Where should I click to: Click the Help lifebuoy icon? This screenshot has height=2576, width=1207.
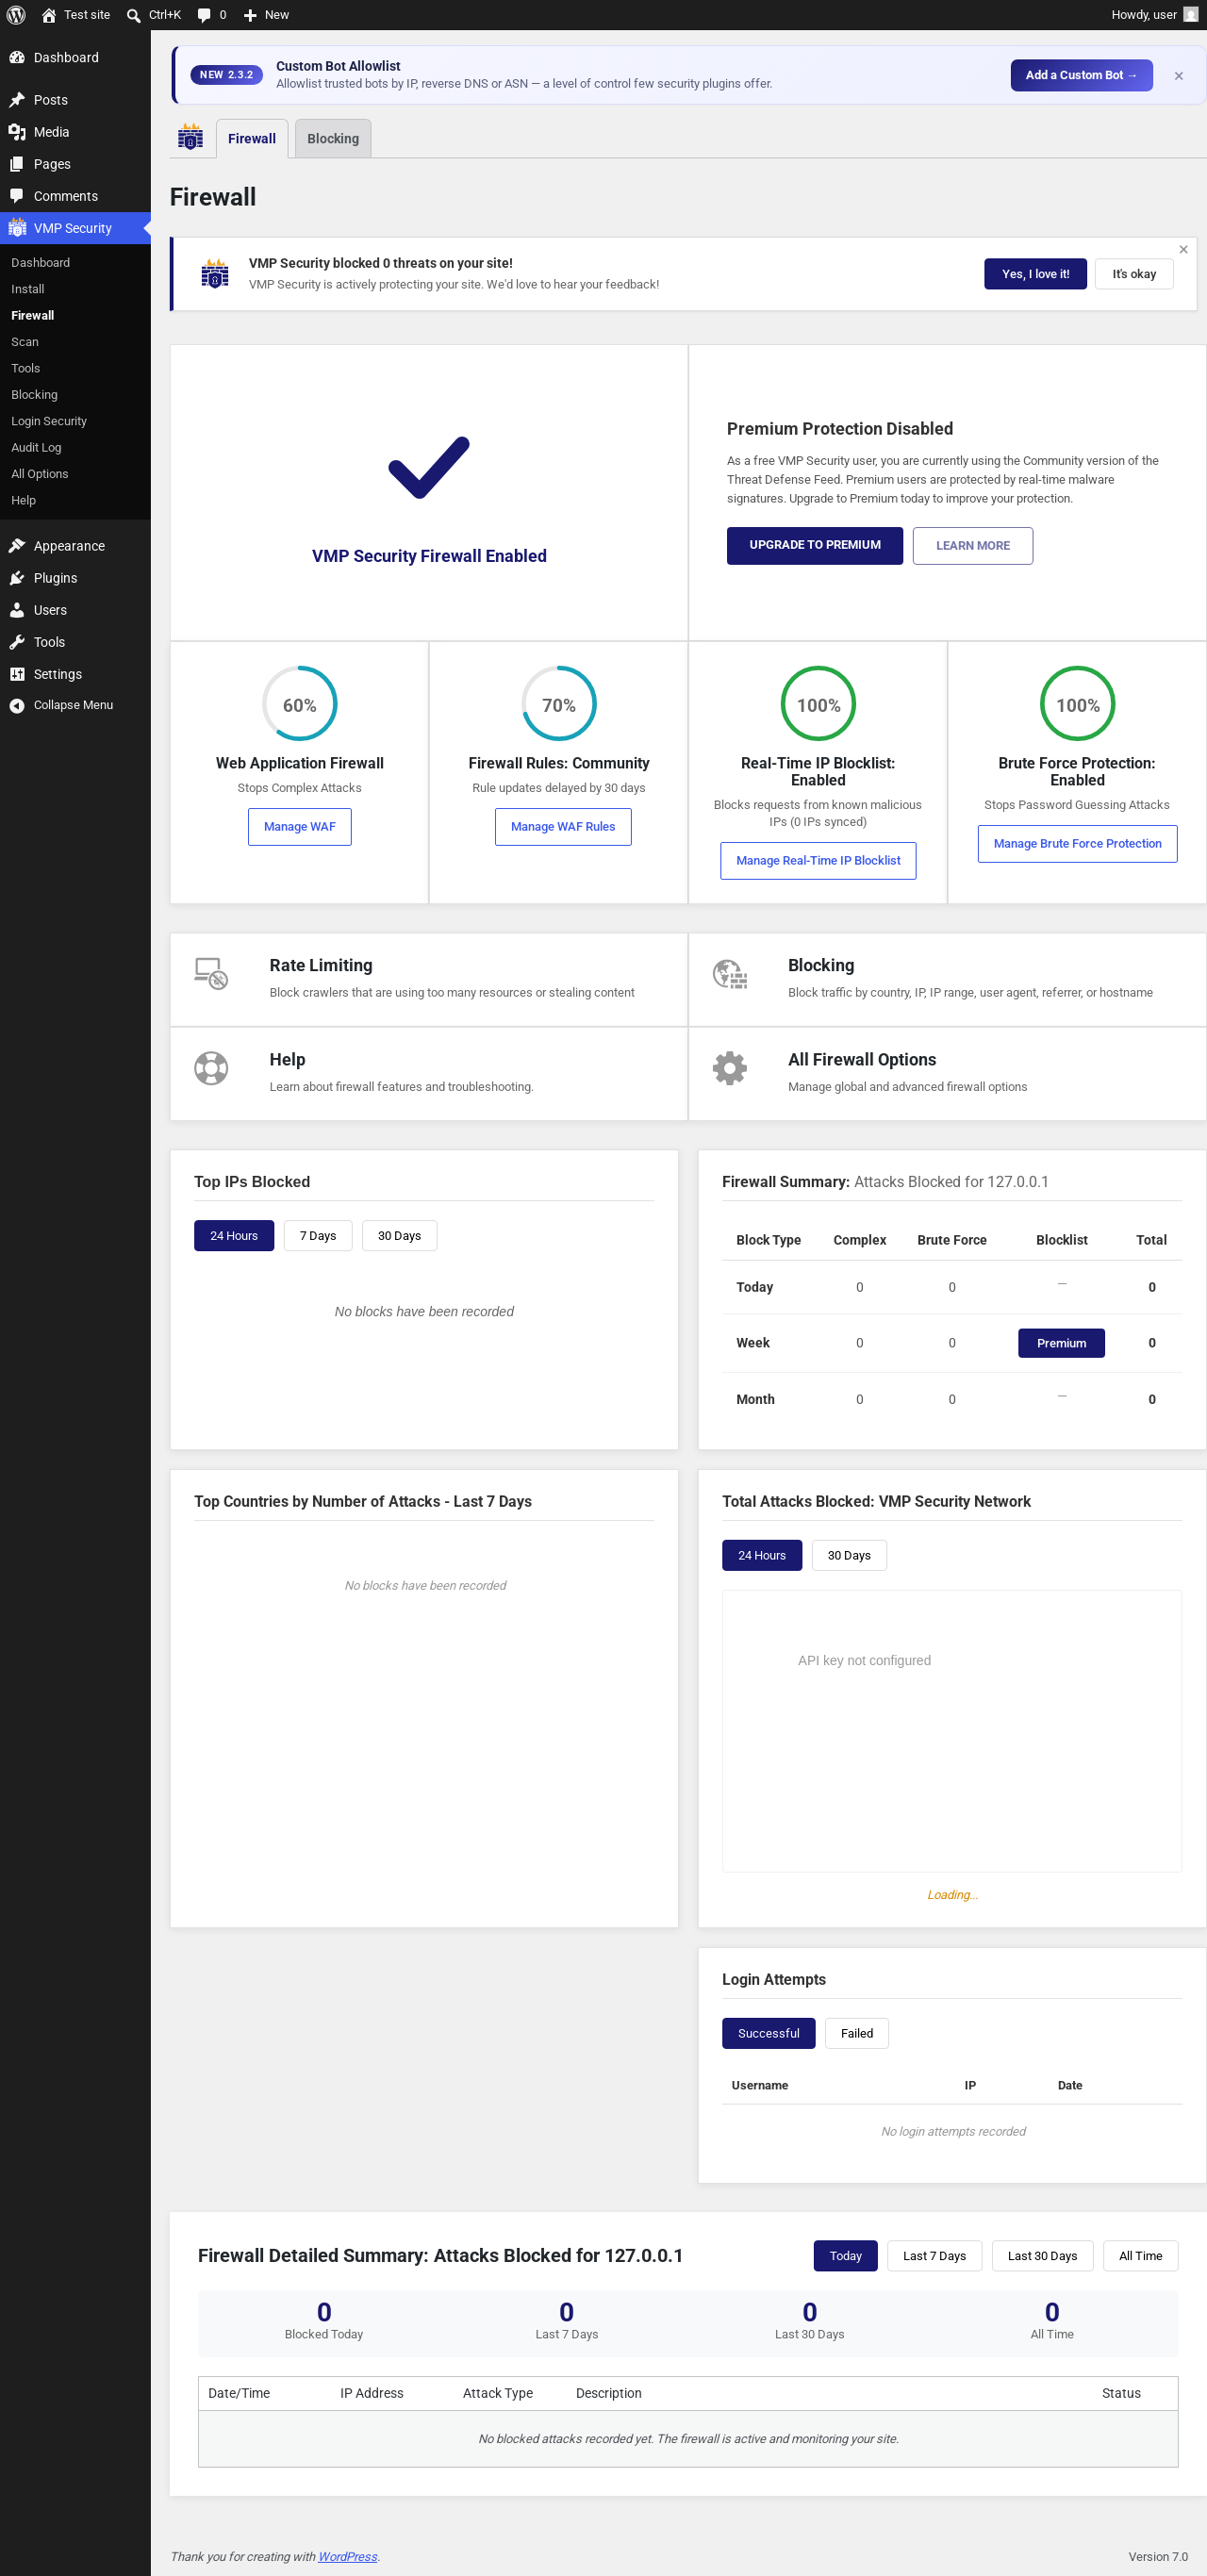point(211,1068)
